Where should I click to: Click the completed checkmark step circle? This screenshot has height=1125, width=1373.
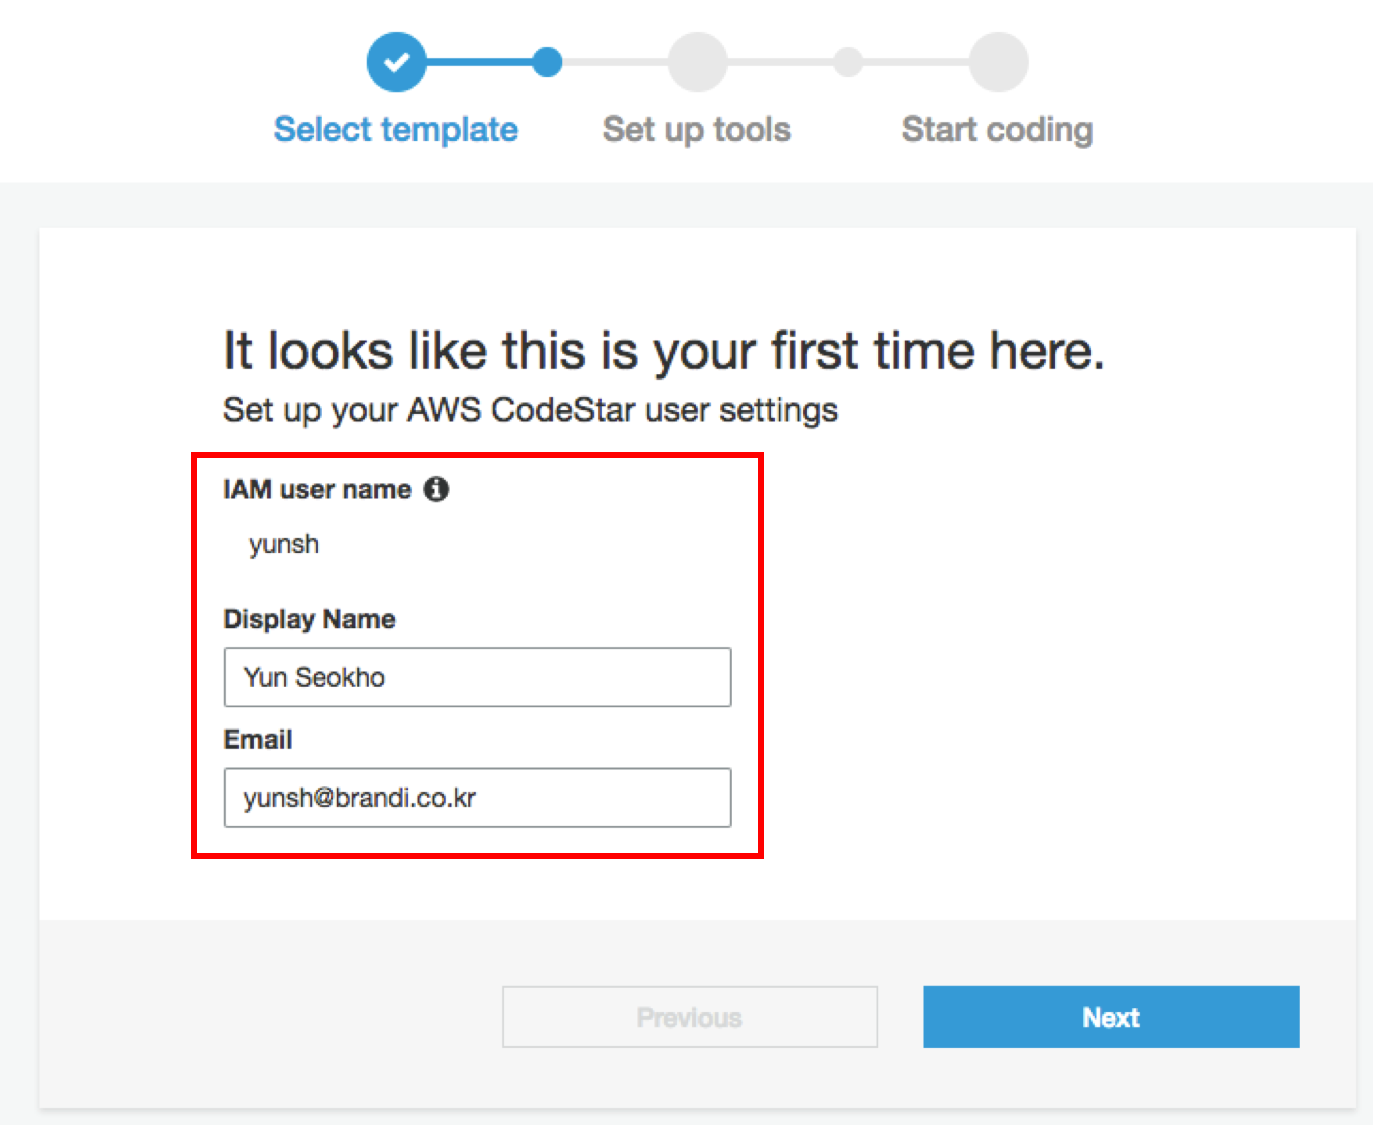396,62
